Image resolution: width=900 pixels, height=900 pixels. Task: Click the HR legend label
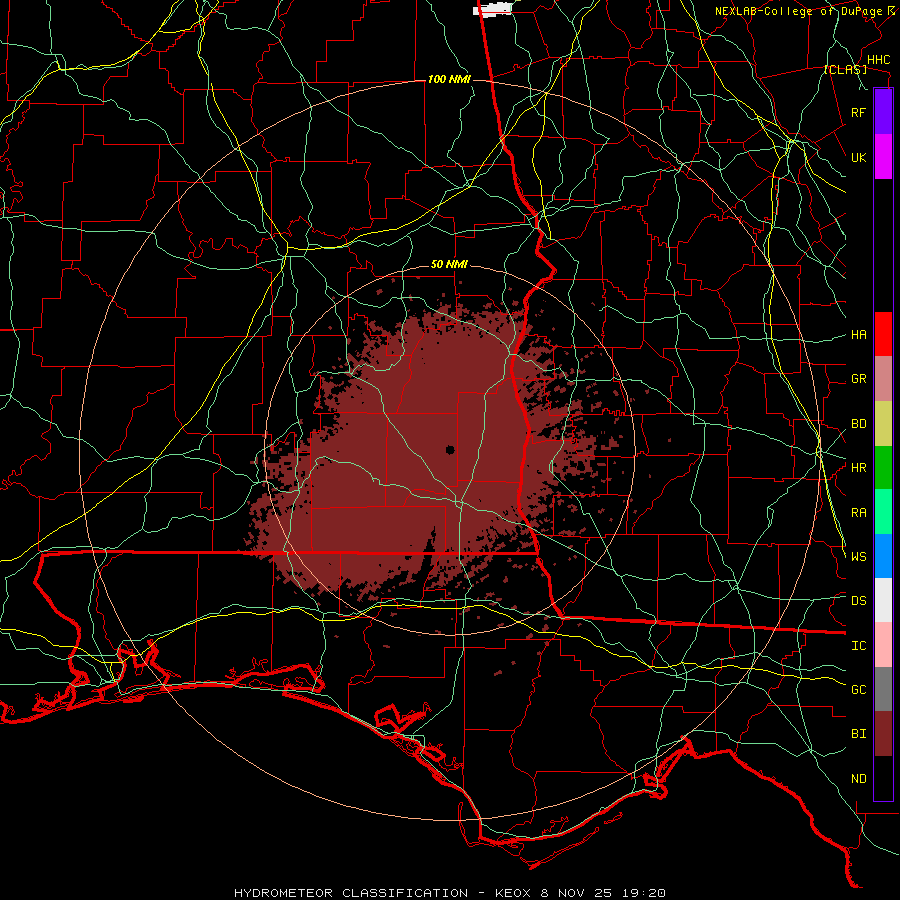pyautogui.click(x=858, y=468)
